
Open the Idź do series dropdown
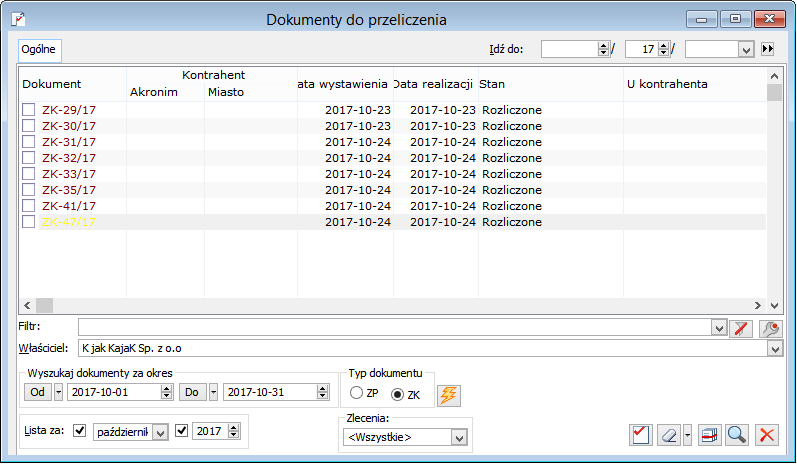746,50
